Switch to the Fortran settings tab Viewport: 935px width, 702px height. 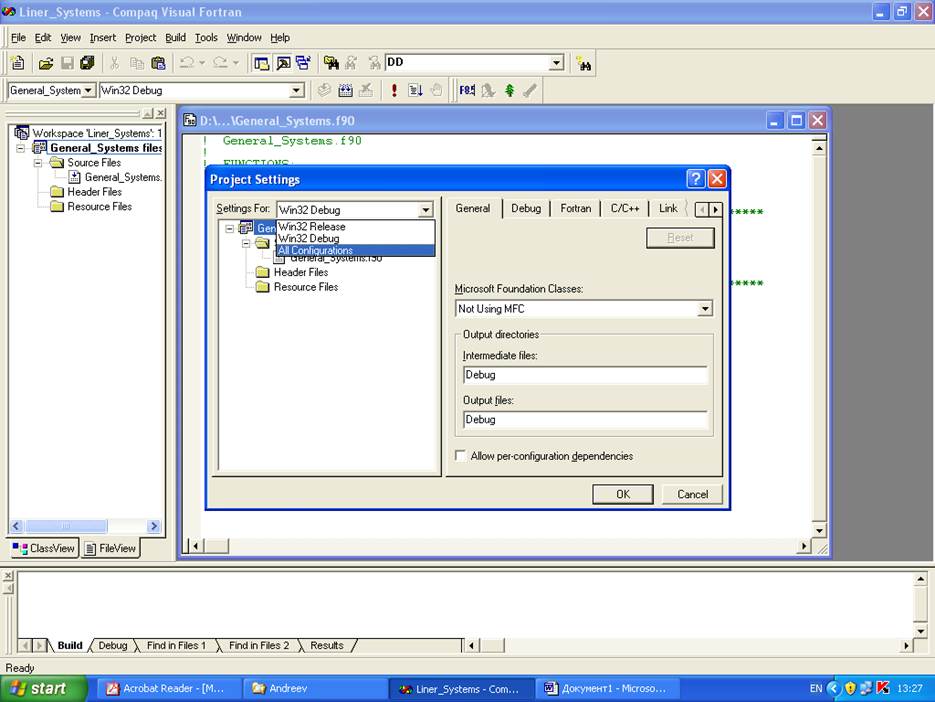[x=575, y=209]
